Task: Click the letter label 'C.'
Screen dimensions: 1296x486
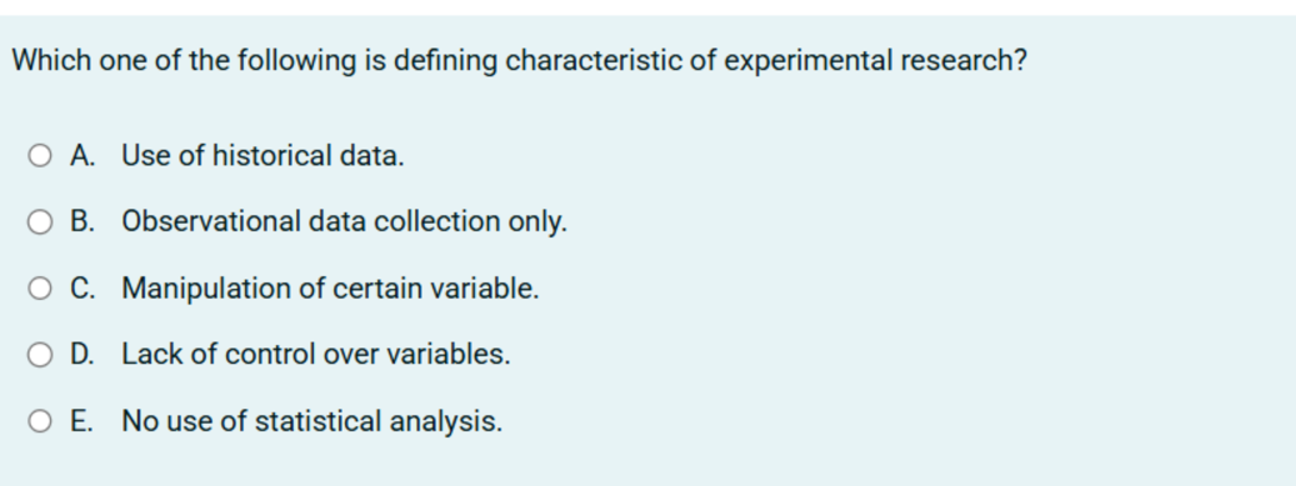Action: click(x=83, y=289)
